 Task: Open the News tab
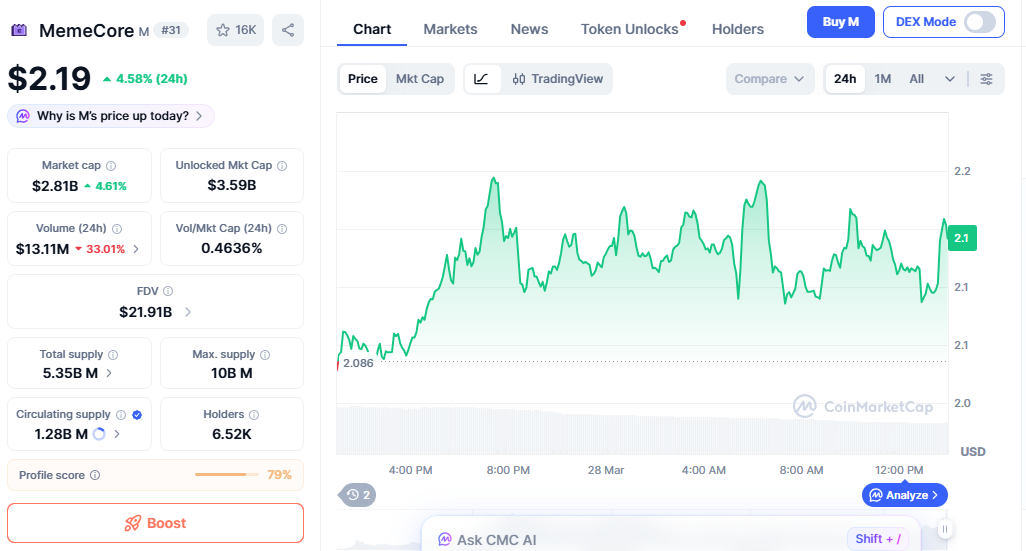tap(529, 29)
